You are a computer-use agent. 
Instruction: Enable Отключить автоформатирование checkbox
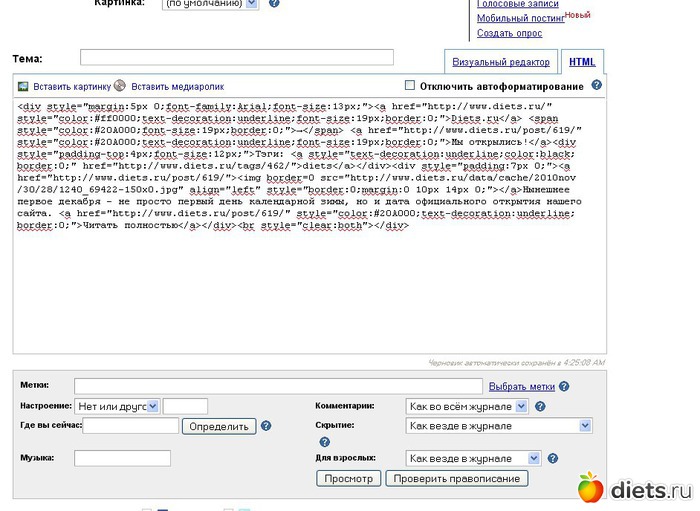coord(409,86)
